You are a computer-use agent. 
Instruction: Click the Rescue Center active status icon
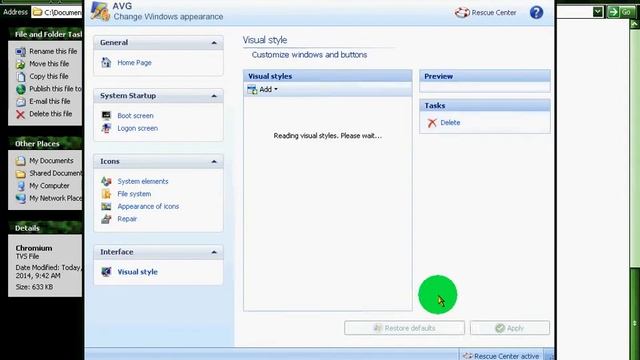click(468, 356)
